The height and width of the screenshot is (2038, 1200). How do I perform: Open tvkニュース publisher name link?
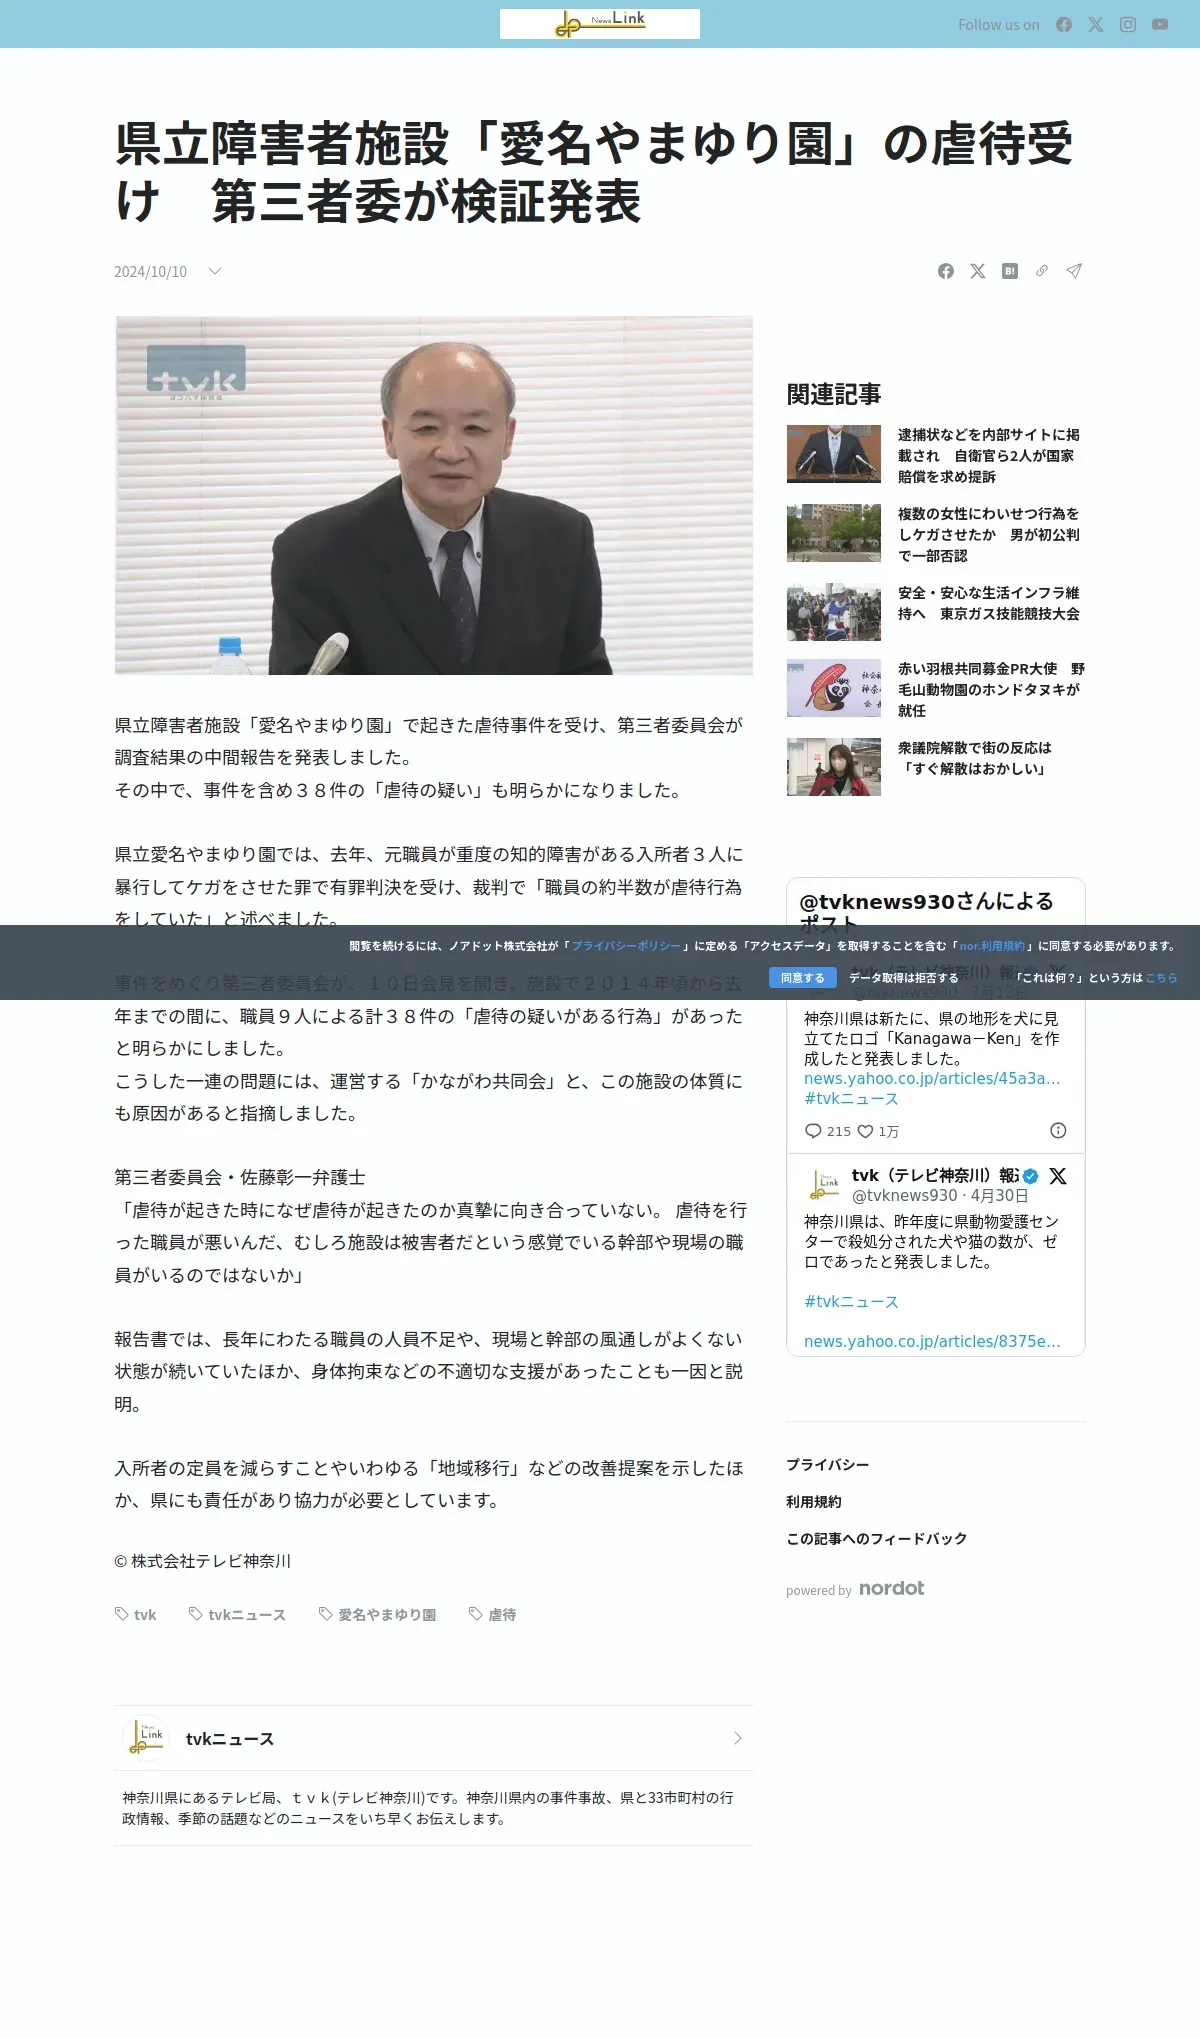(230, 1739)
